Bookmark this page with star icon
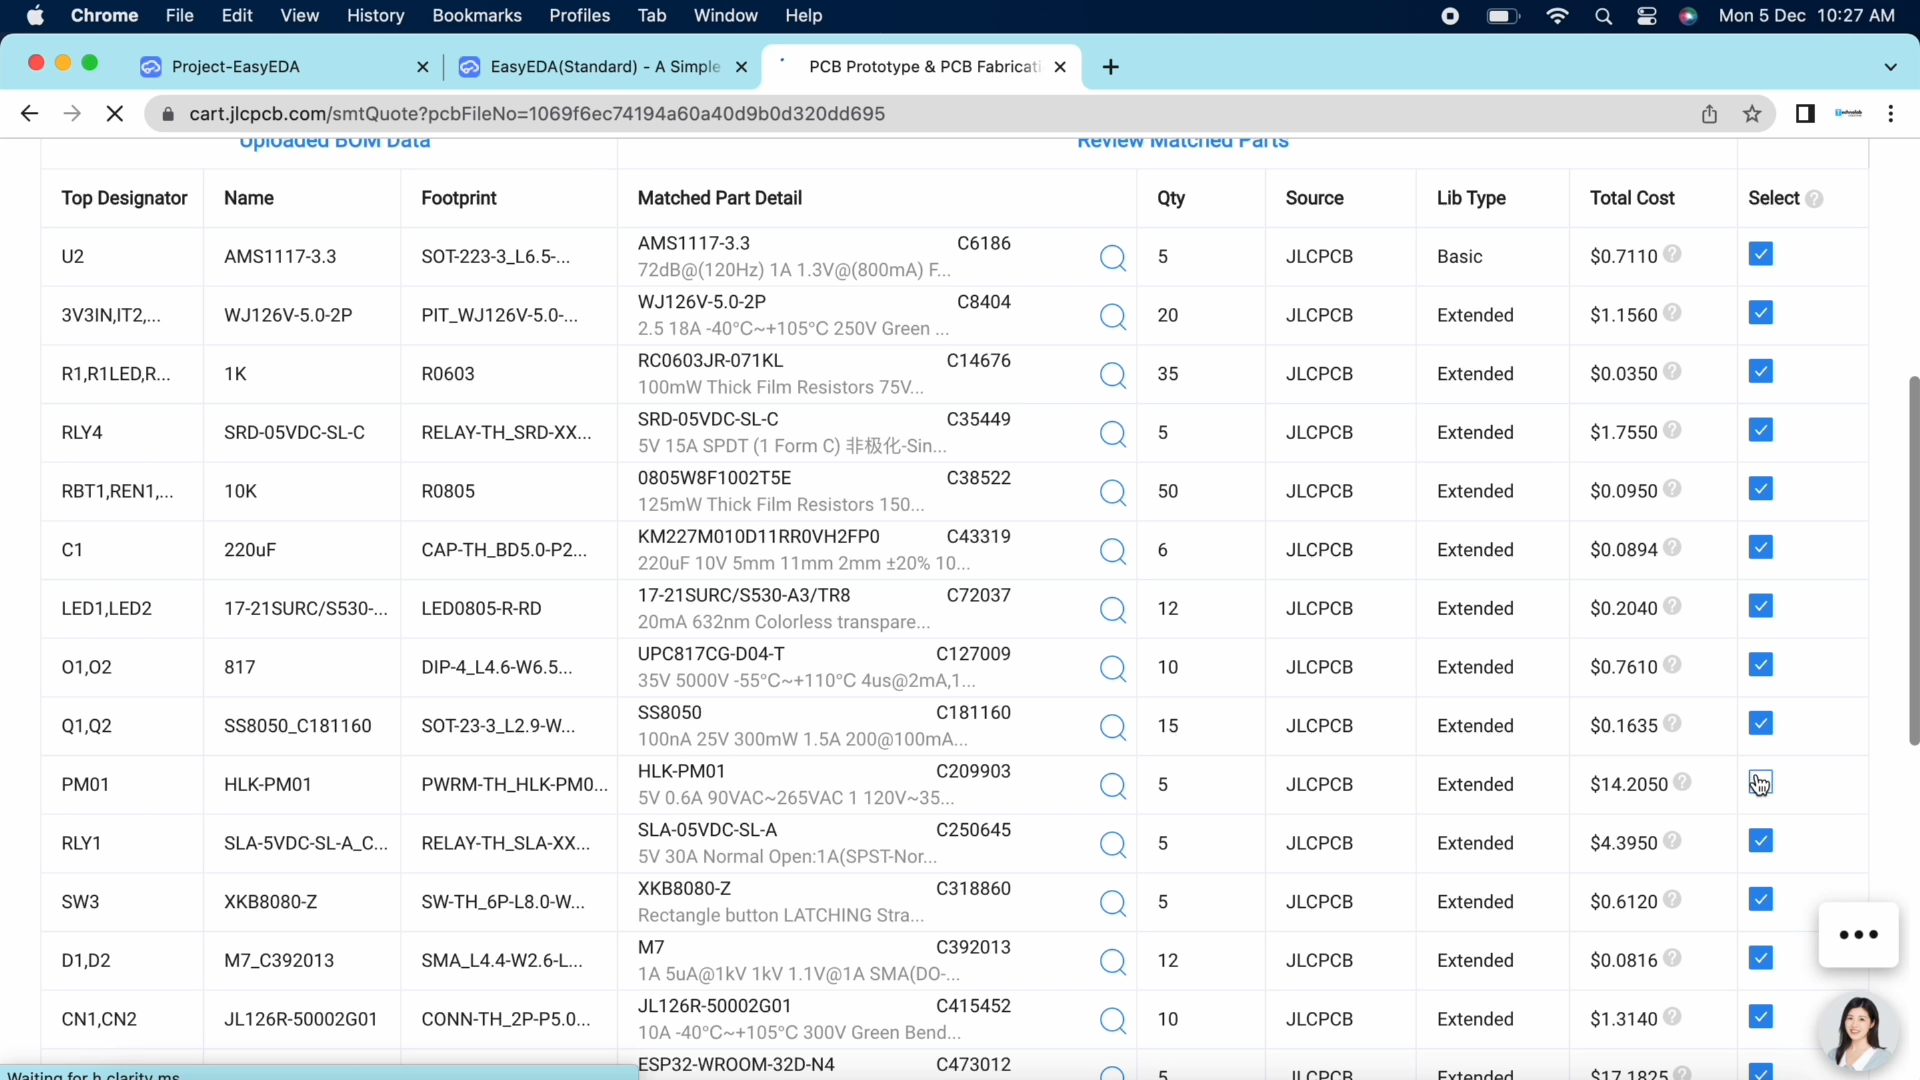This screenshot has height=1080, width=1920. click(x=1752, y=114)
